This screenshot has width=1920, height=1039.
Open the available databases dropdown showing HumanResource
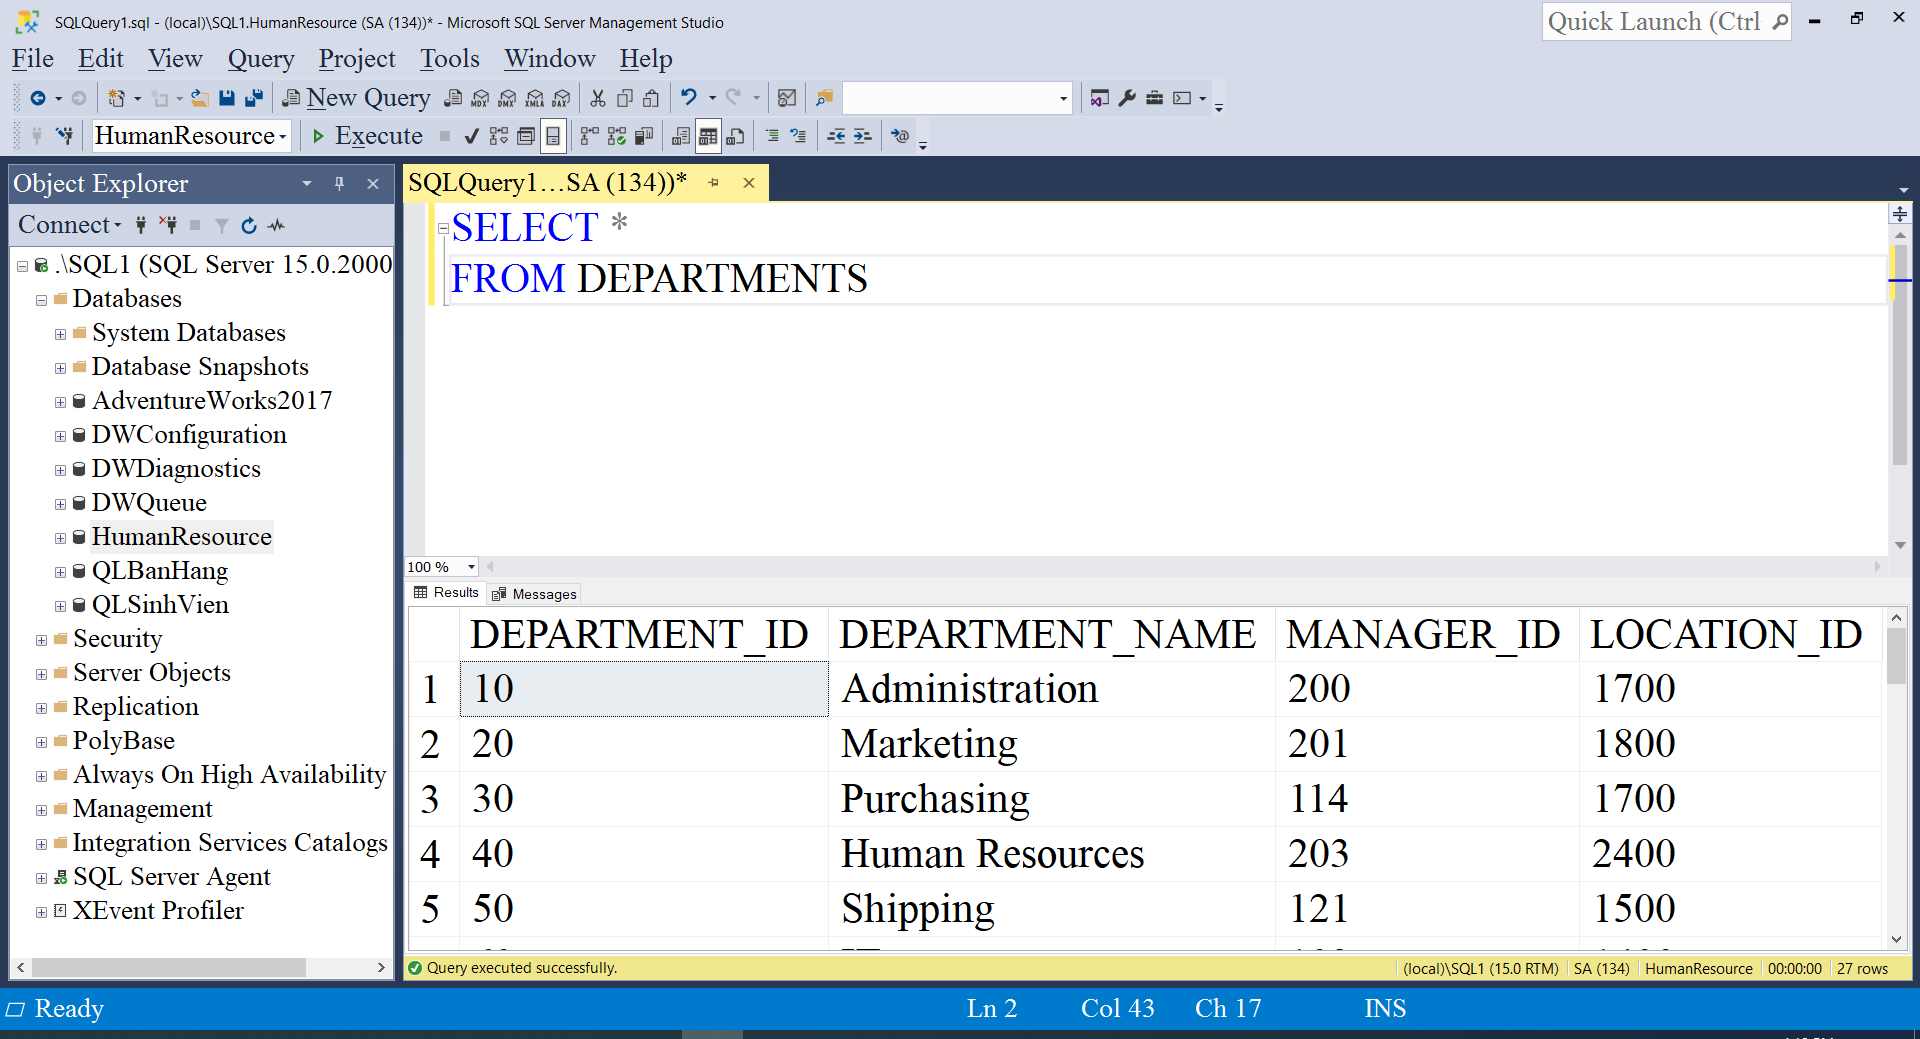[283, 136]
